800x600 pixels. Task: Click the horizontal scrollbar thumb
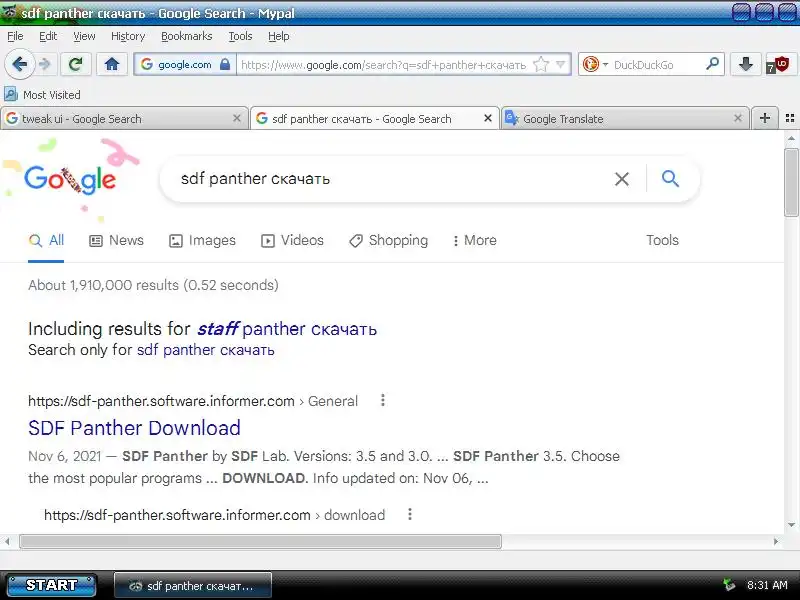[x=260, y=541]
